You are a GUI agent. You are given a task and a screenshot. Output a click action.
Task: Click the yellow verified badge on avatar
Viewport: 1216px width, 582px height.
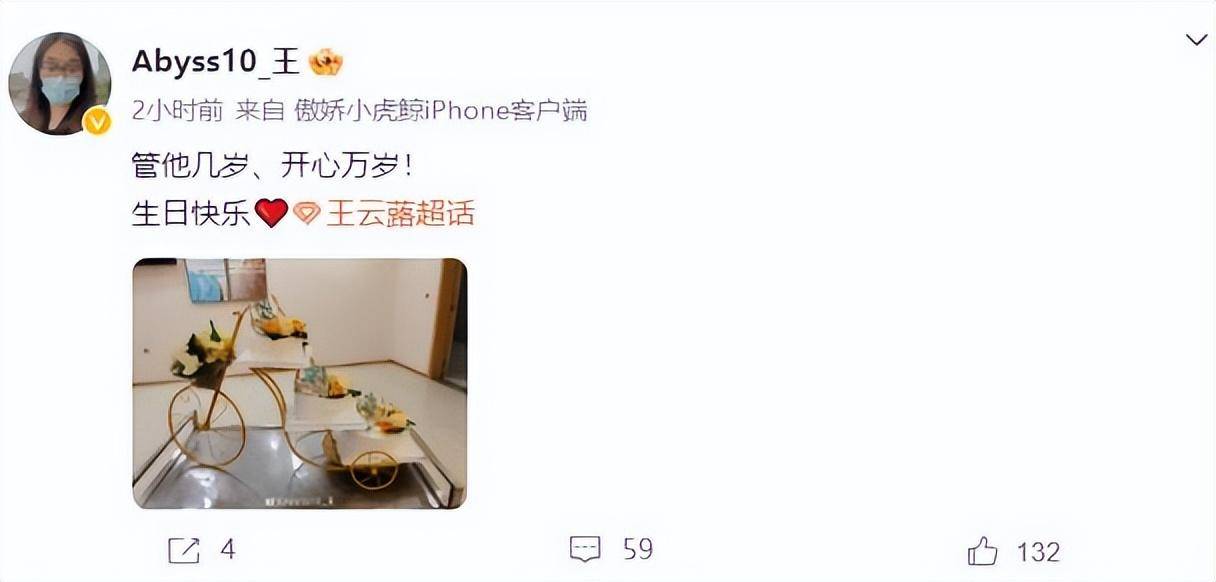[x=98, y=122]
